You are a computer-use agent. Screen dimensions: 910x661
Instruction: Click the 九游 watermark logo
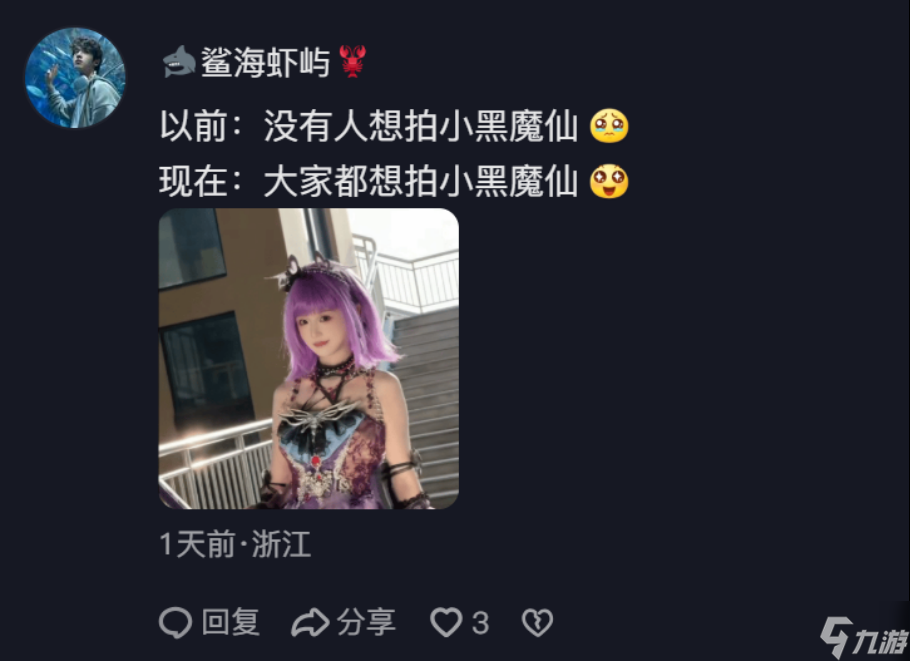(864, 637)
